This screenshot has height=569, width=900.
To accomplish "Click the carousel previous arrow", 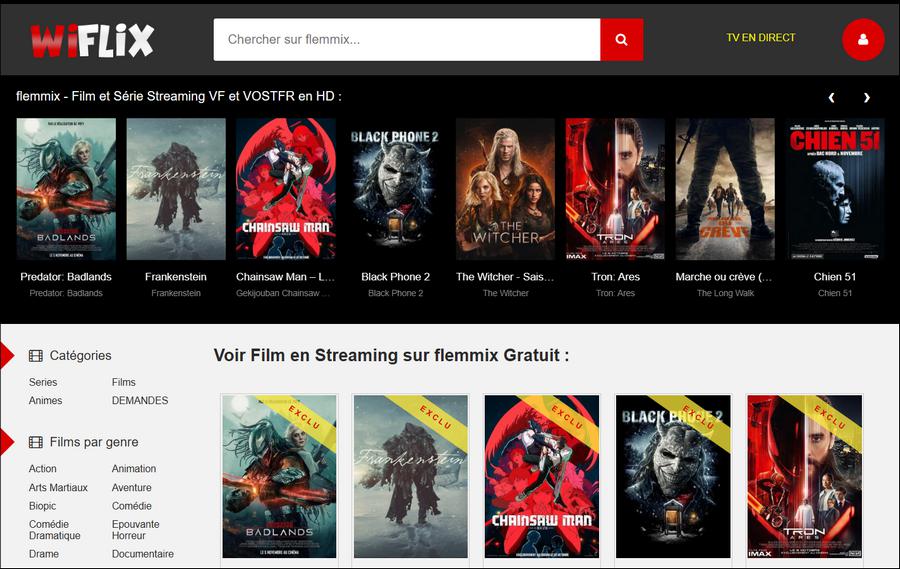I will point(831,98).
